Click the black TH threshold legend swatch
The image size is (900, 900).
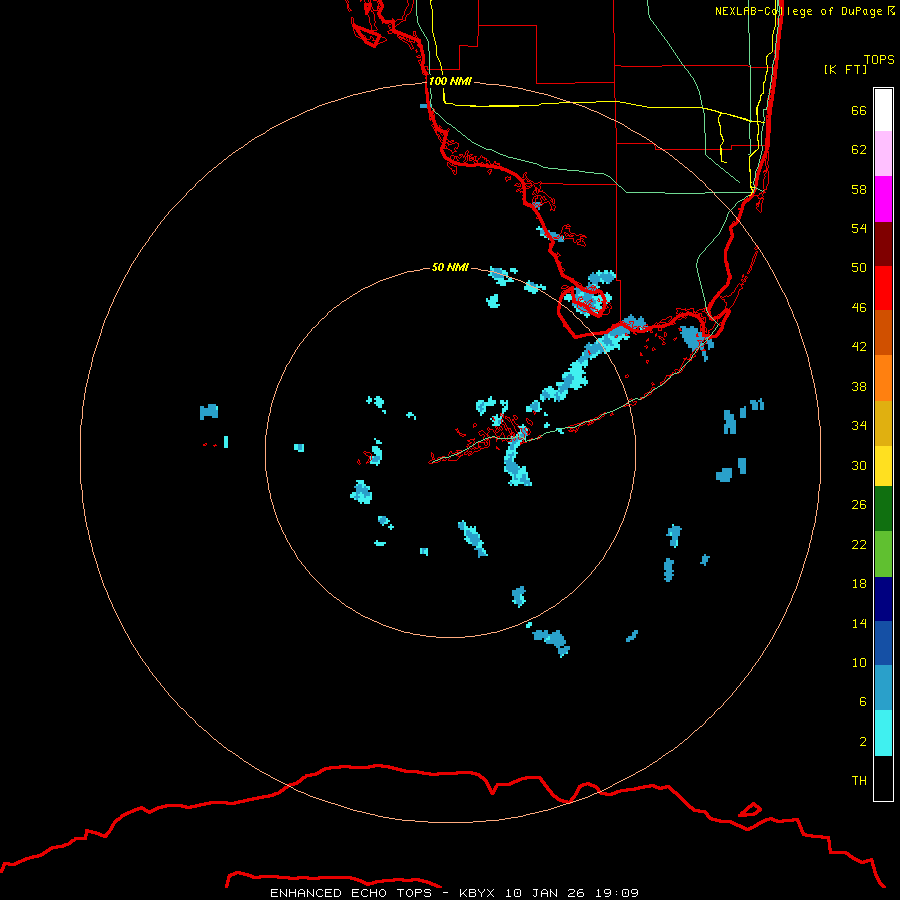tap(883, 778)
